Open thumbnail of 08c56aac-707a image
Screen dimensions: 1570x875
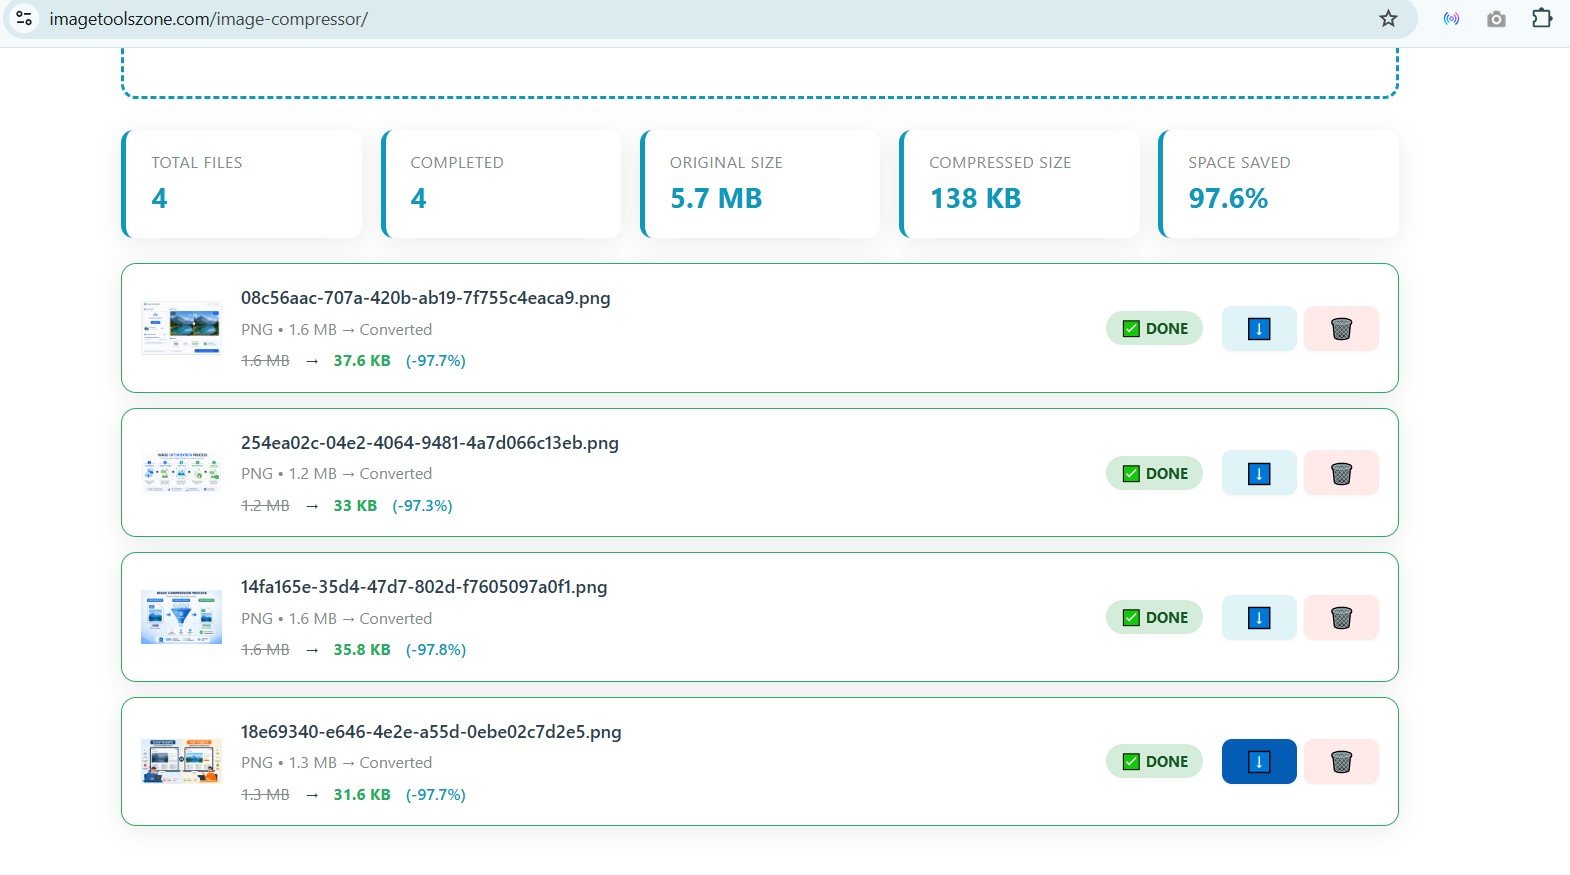click(x=181, y=328)
